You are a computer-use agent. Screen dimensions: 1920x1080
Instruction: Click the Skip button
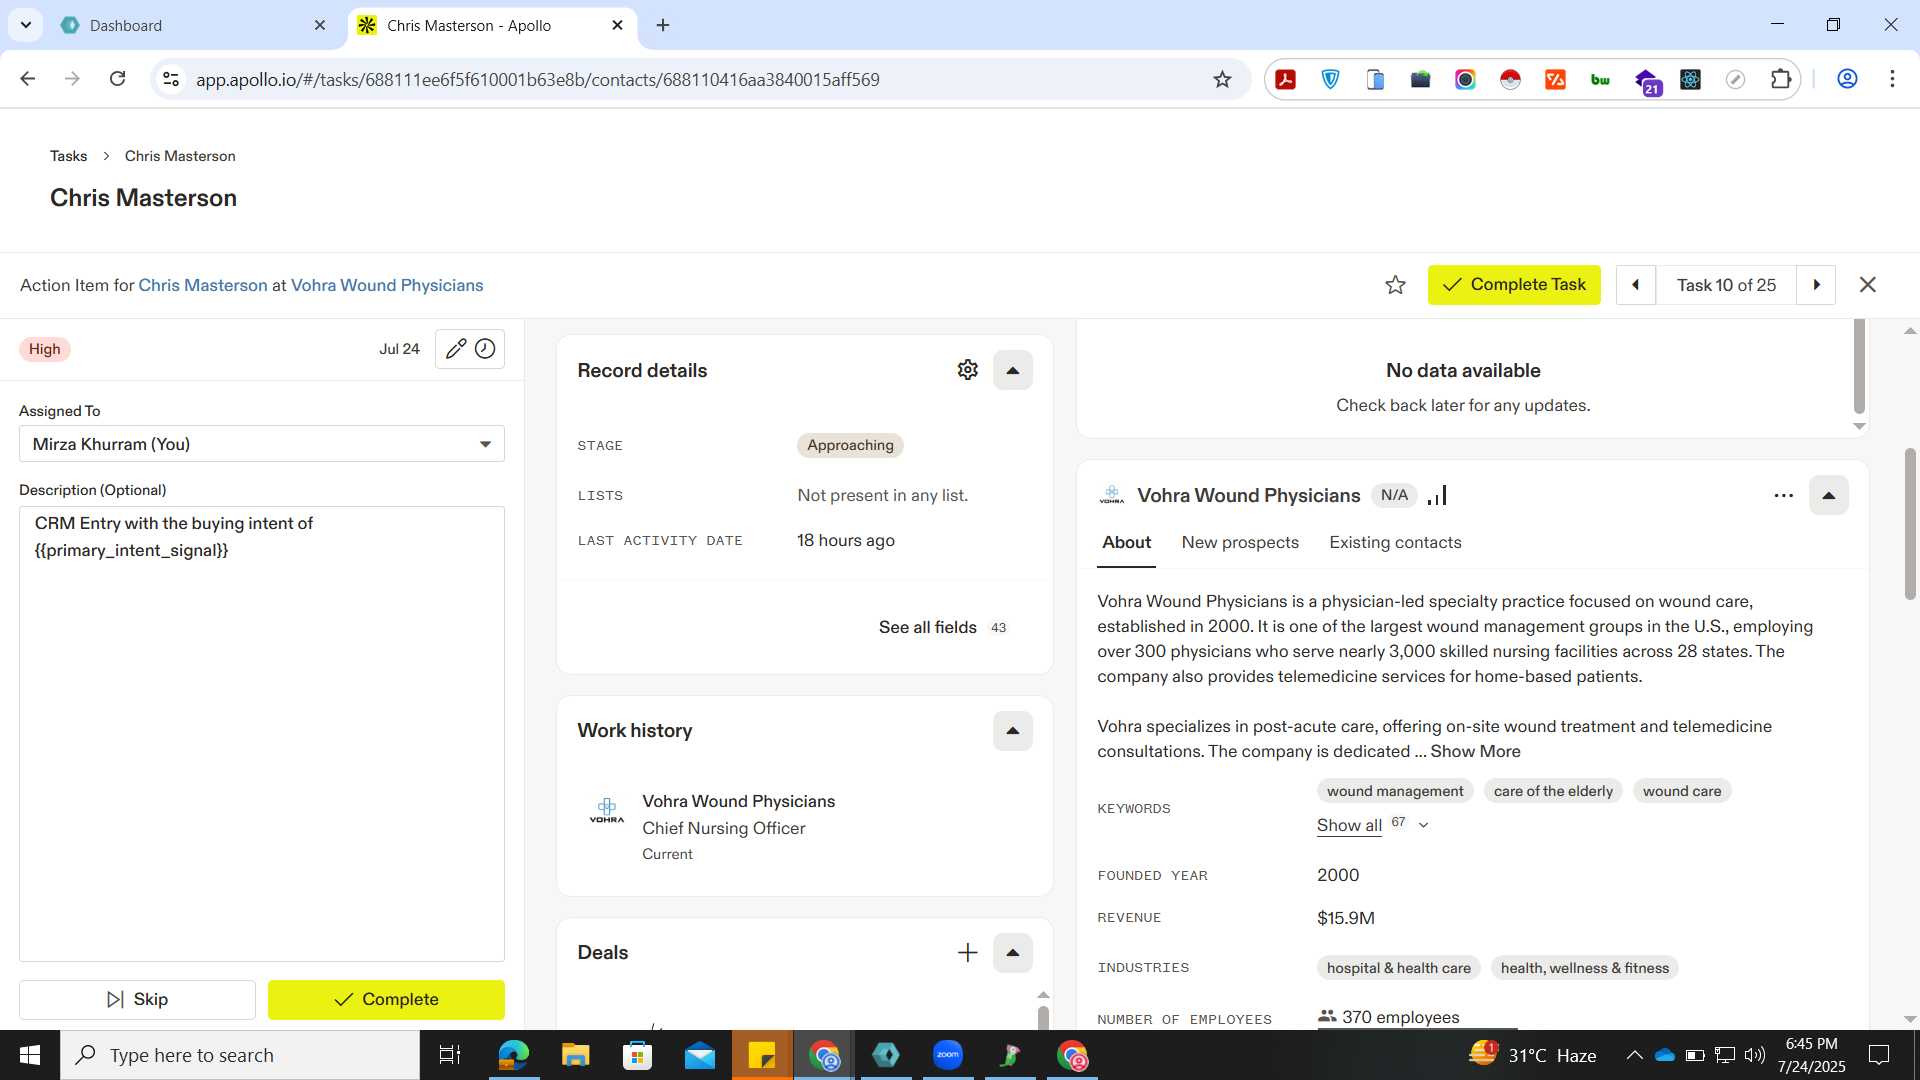[137, 999]
